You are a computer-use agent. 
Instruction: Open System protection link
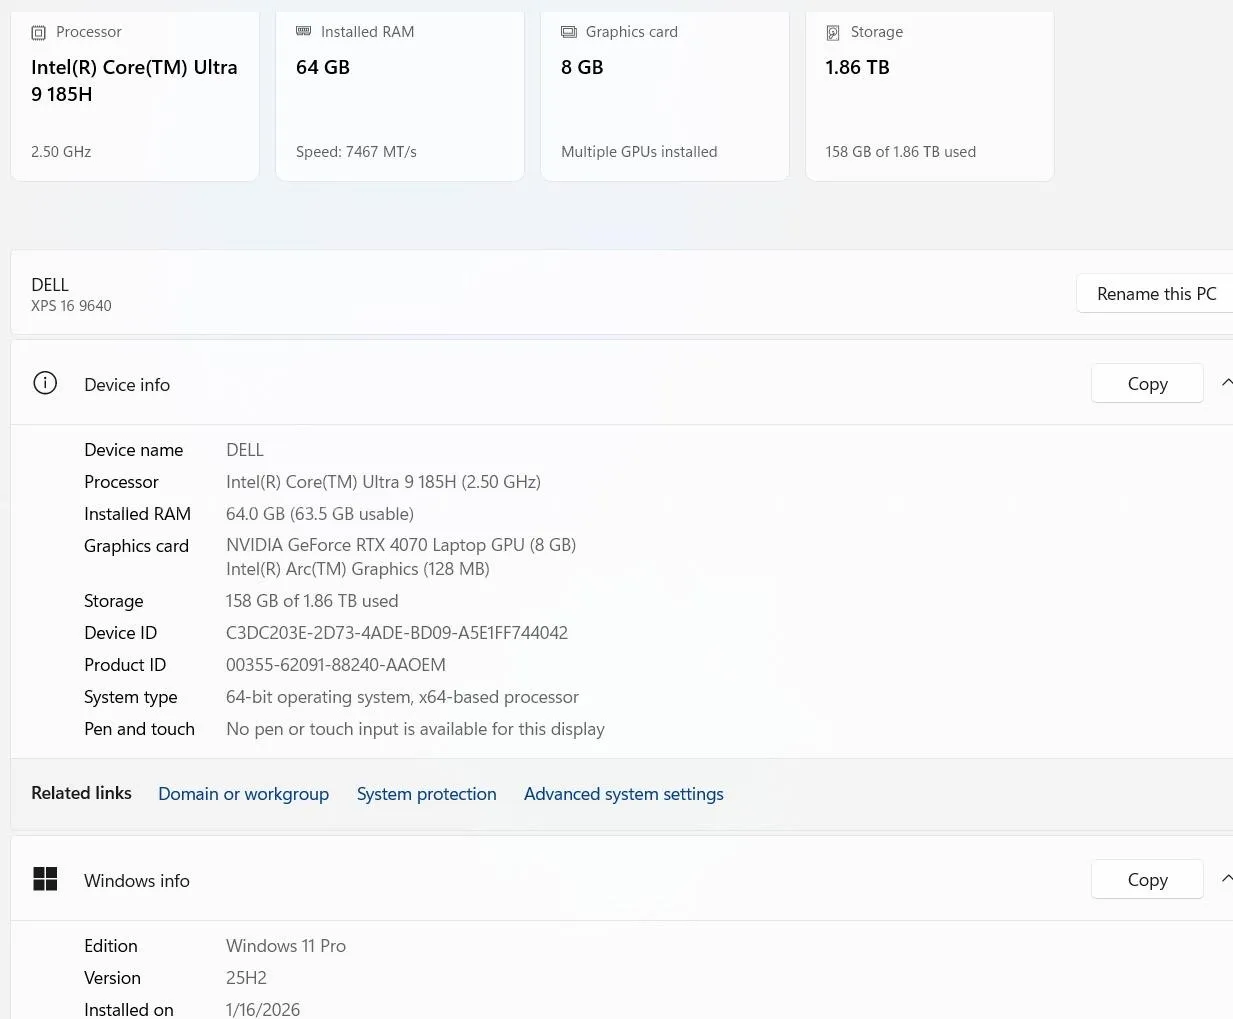point(426,794)
